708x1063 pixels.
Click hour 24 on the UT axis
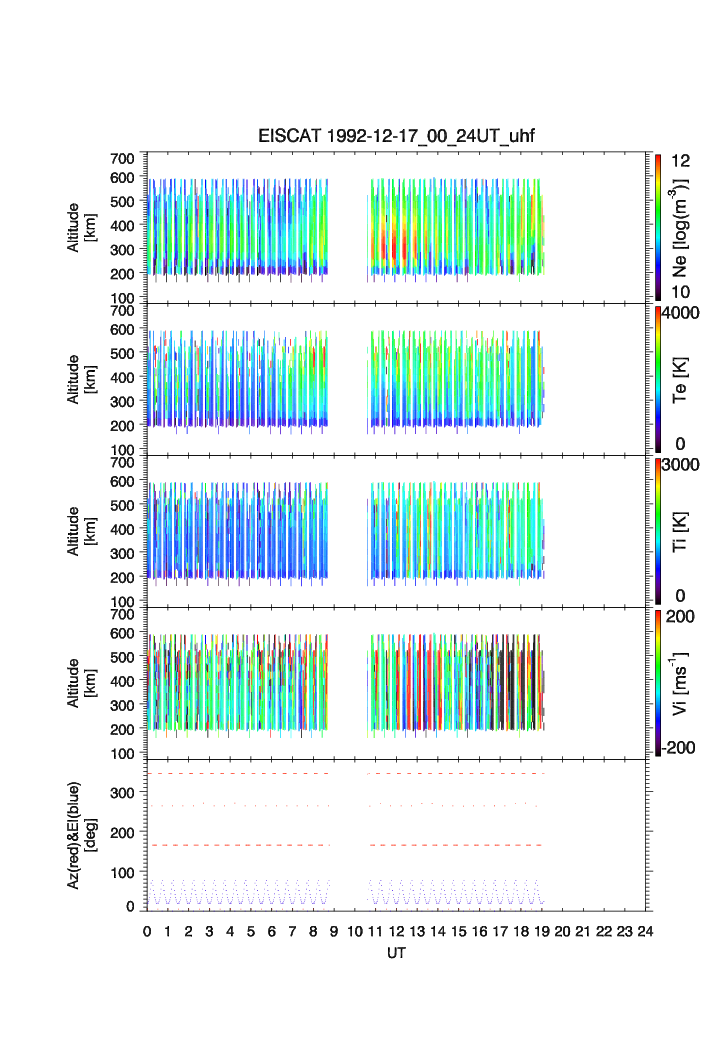click(645, 931)
